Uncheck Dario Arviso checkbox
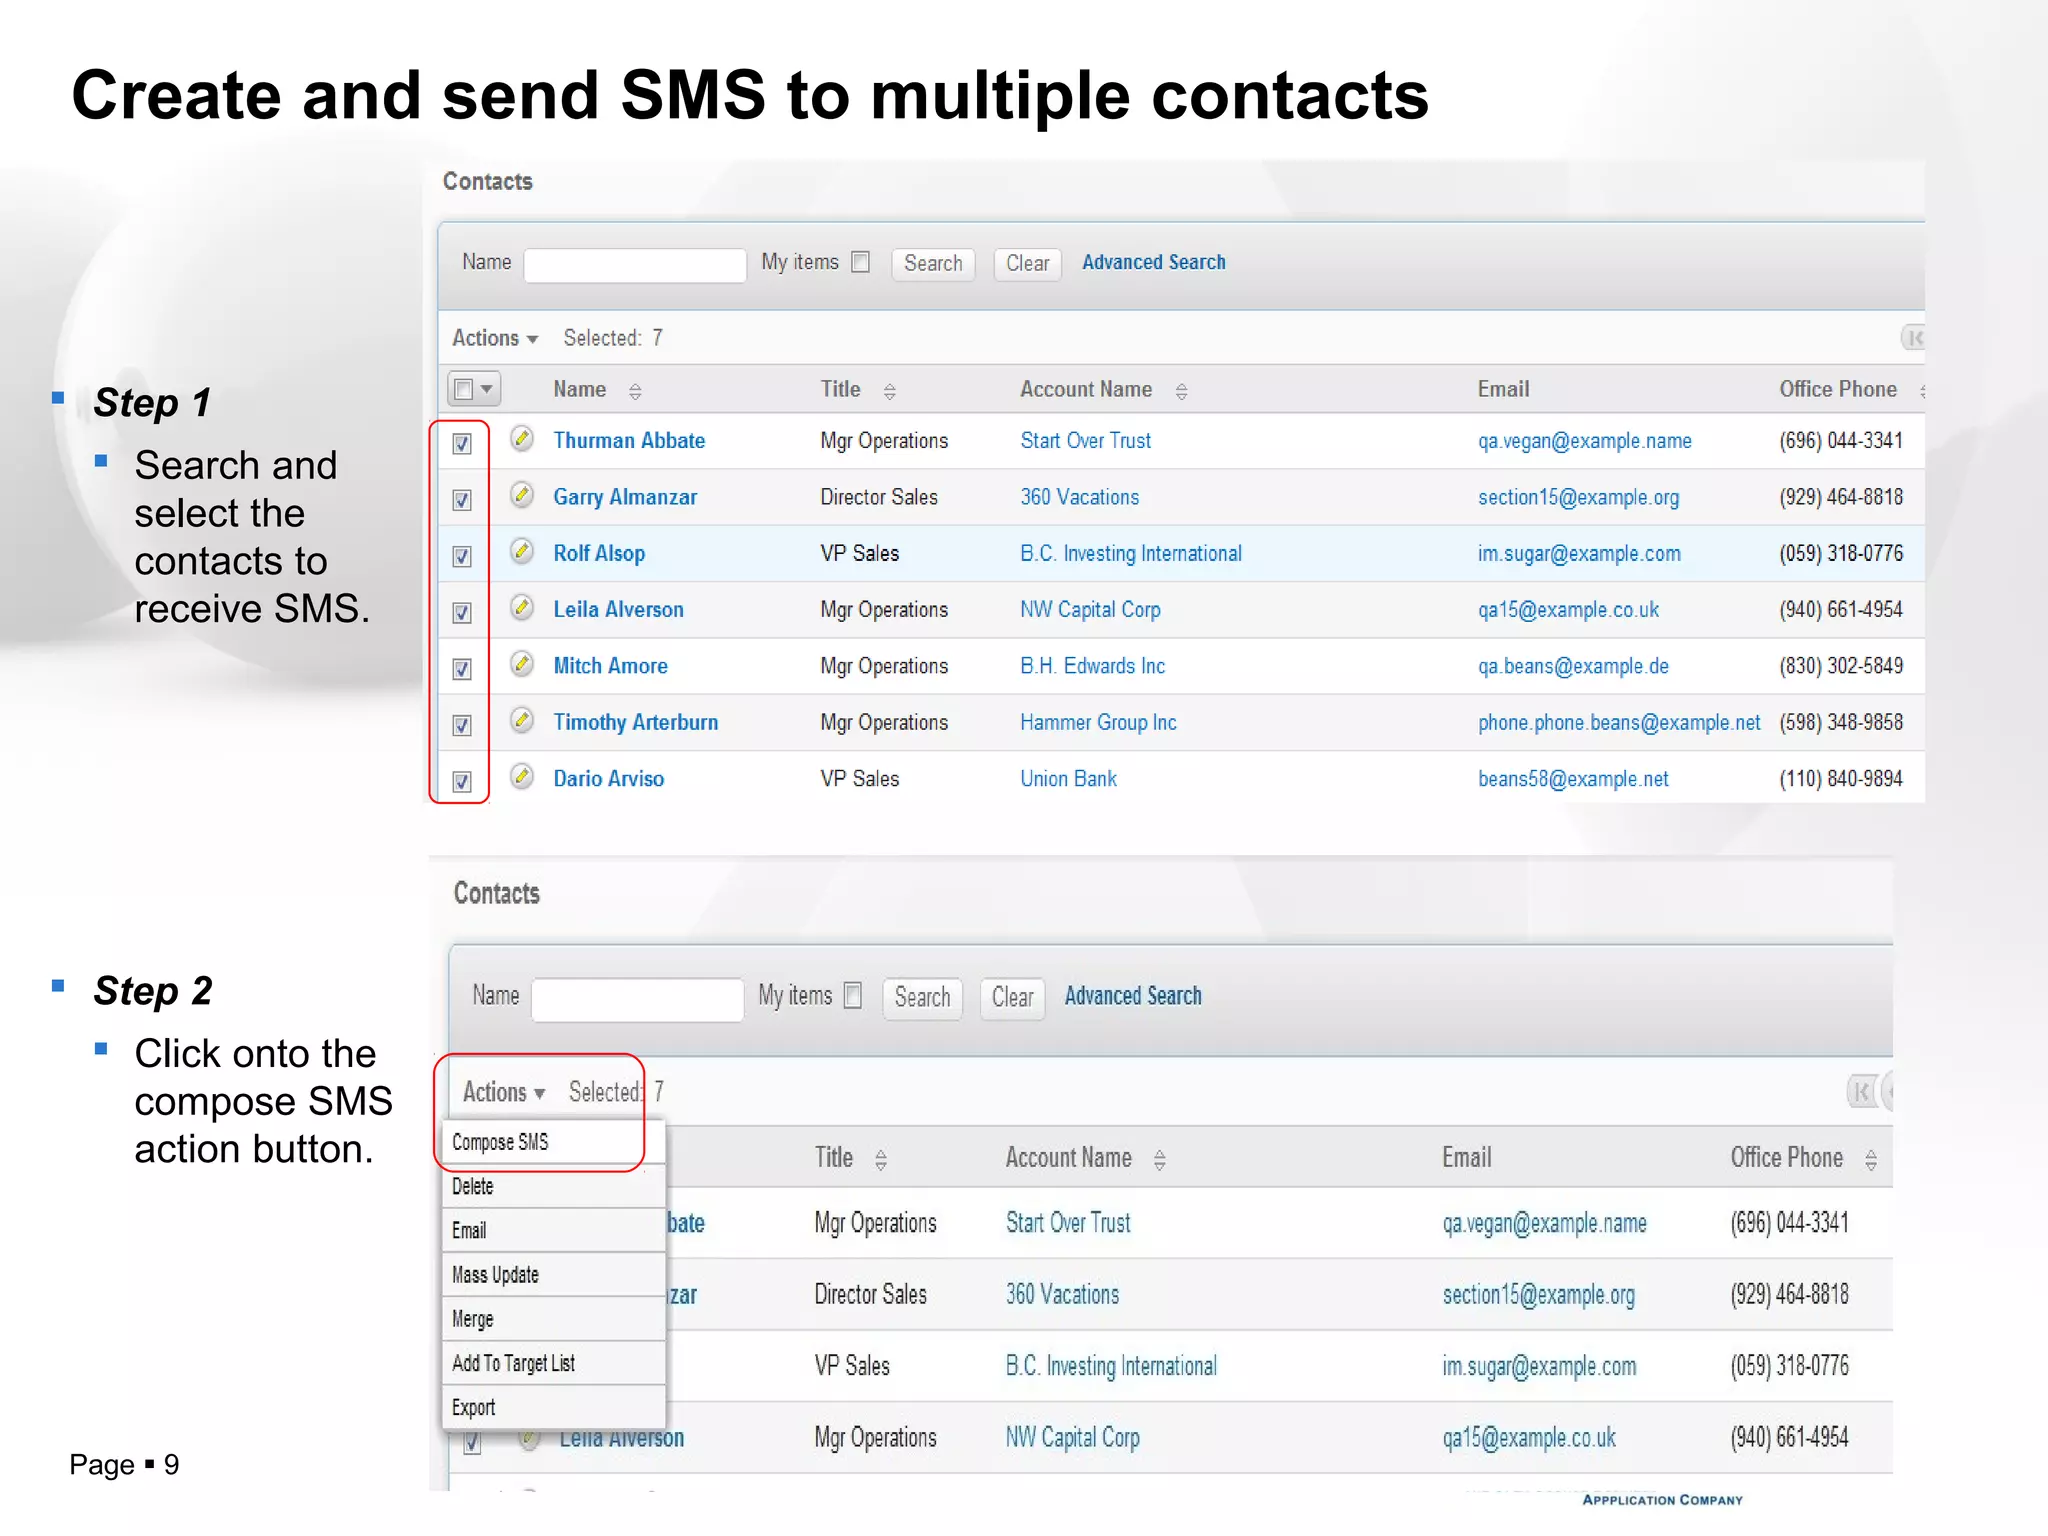 [x=462, y=781]
